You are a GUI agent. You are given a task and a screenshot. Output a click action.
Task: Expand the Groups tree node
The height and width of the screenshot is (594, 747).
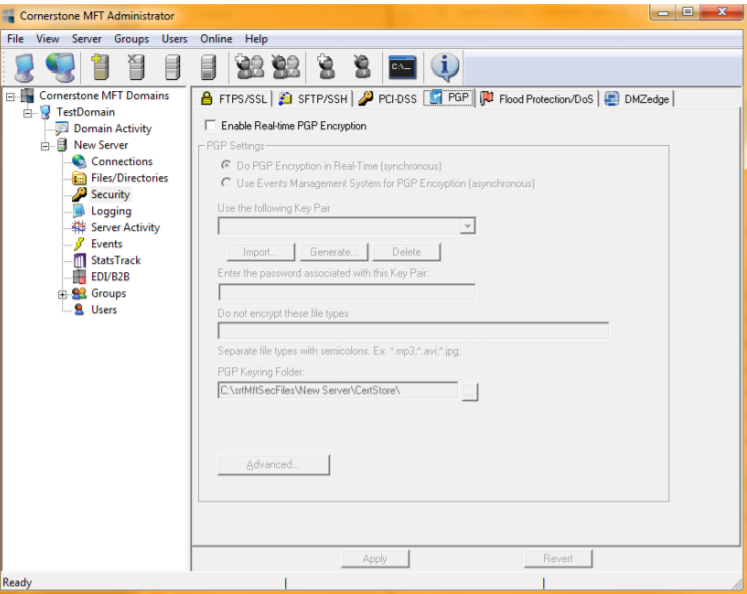(62, 294)
